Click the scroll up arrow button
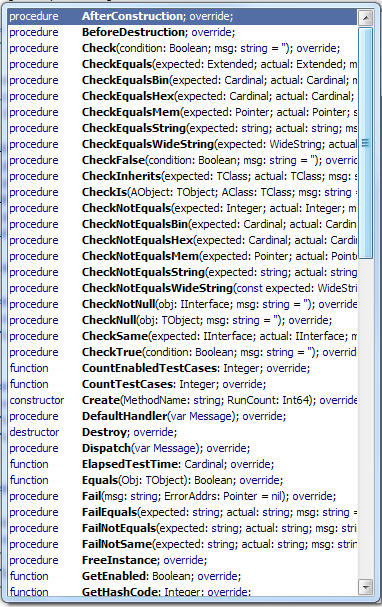Screen dimensions: 382x607 365,17
